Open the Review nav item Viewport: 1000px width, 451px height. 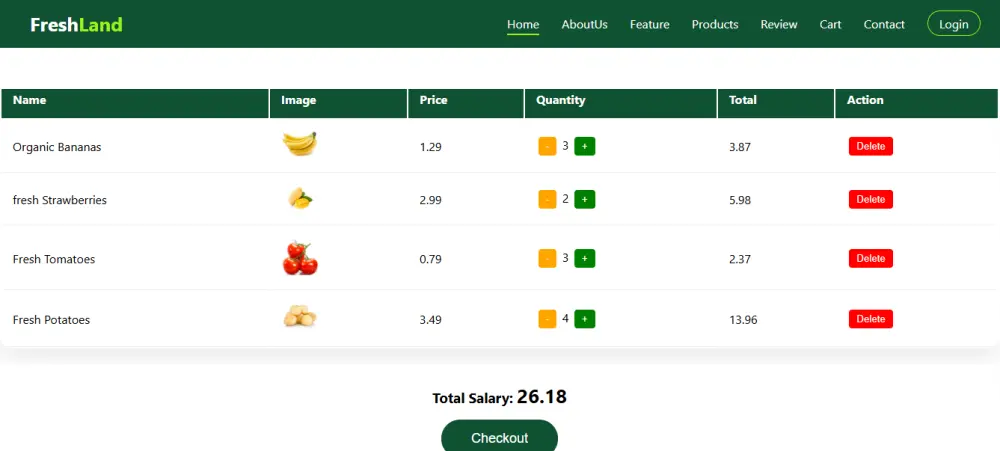point(779,24)
